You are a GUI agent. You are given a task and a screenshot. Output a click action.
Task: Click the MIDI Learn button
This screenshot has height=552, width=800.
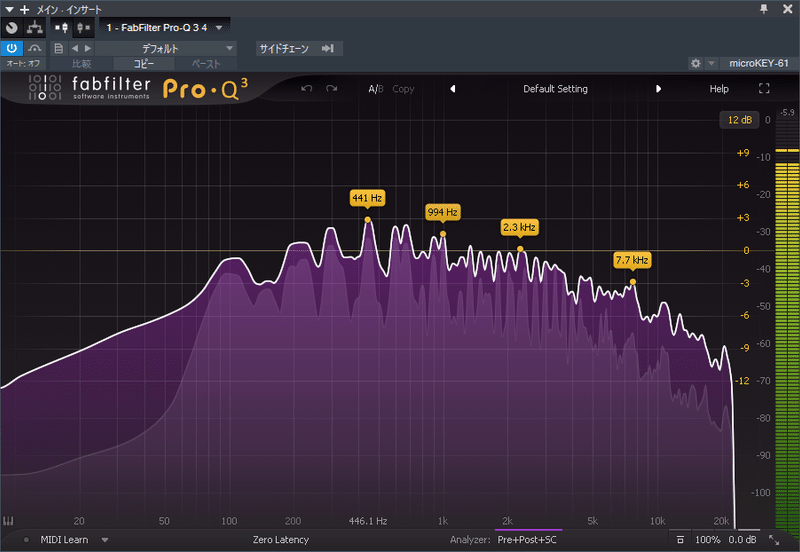64,540
